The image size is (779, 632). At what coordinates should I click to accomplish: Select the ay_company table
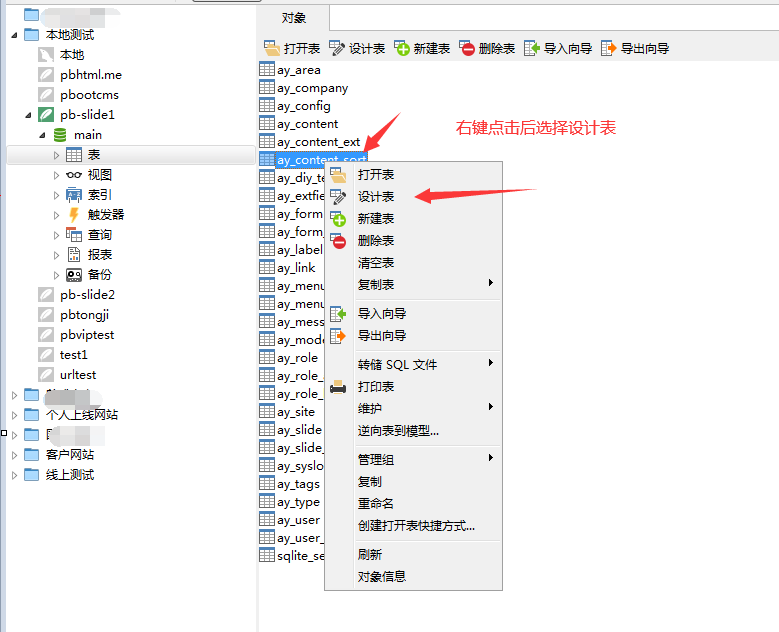(x=312, y=88)
